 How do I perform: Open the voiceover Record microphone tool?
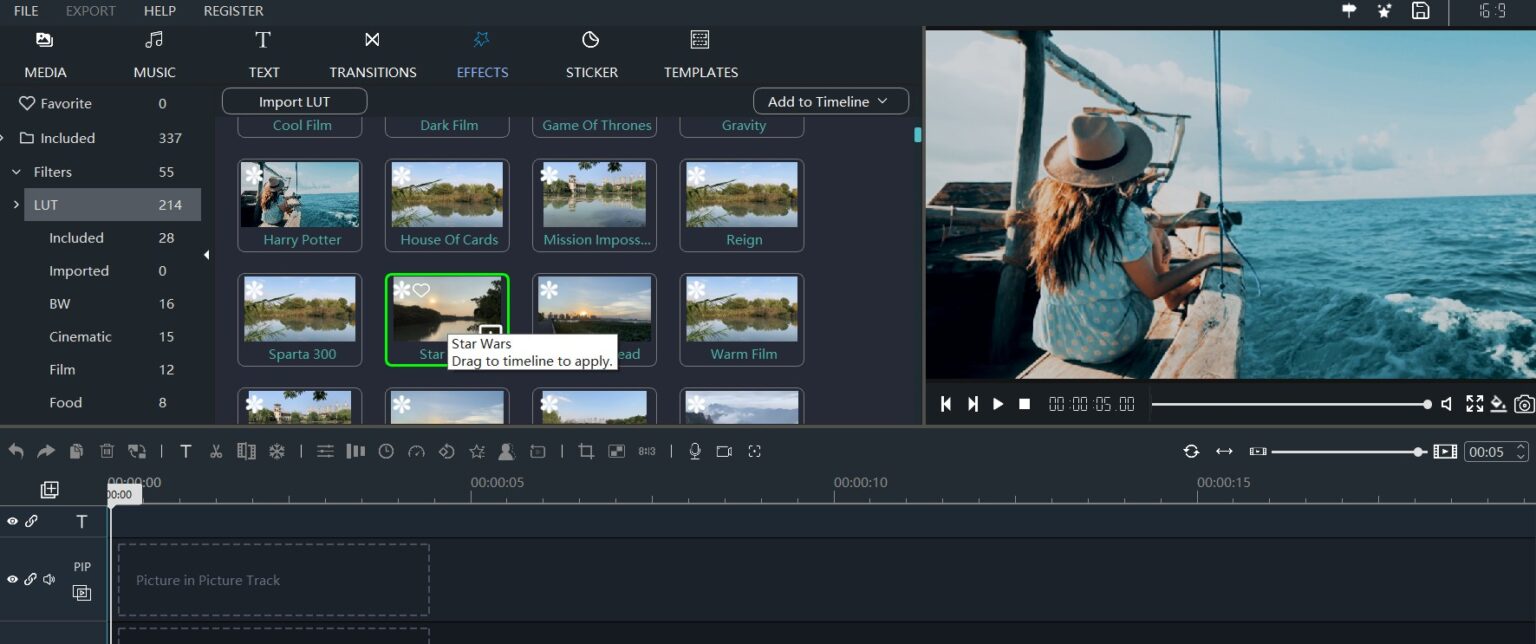tap(694, 451)
